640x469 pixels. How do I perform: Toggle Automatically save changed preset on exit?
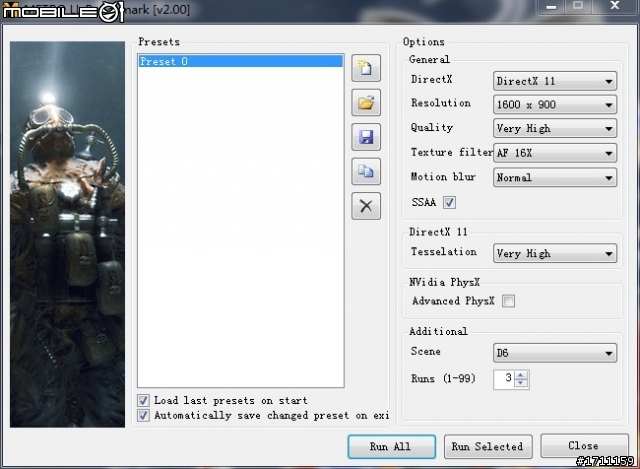[x=143, y=416]
